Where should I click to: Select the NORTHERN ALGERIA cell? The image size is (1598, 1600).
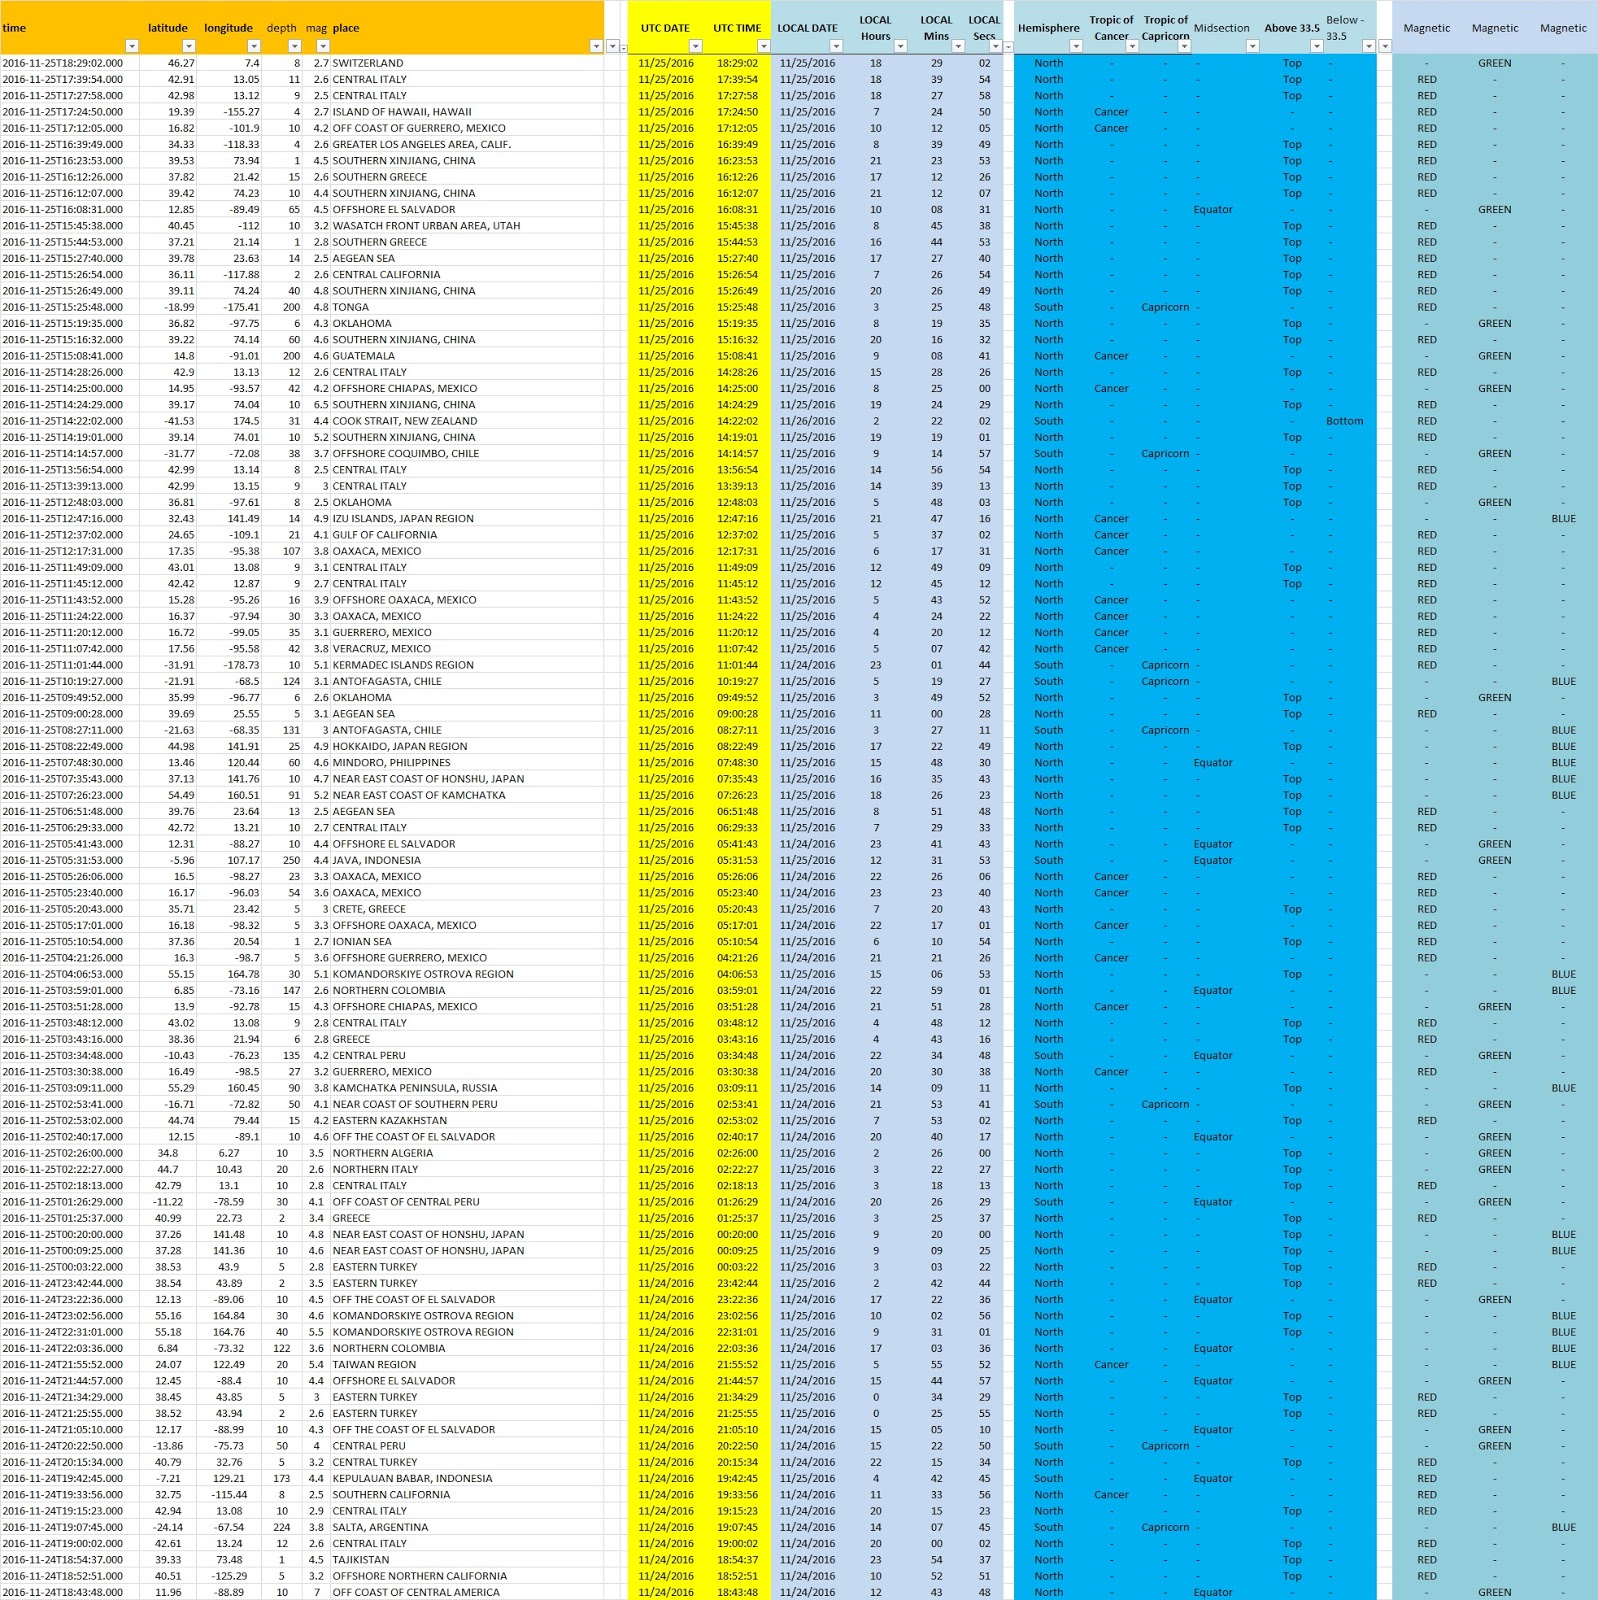466,1153
